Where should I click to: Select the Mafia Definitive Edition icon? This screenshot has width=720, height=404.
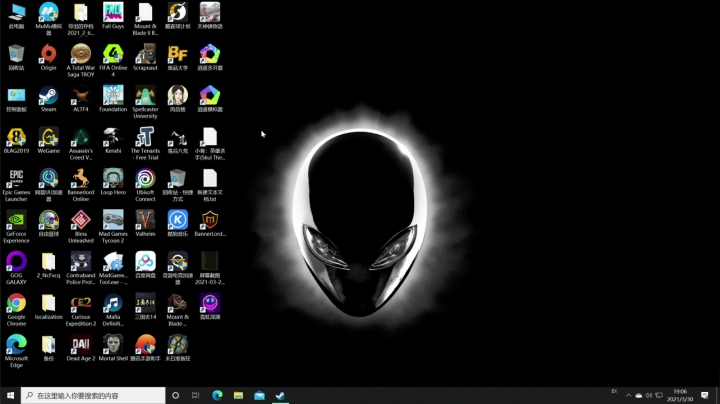pyautogui.click(x=113, y=309)
